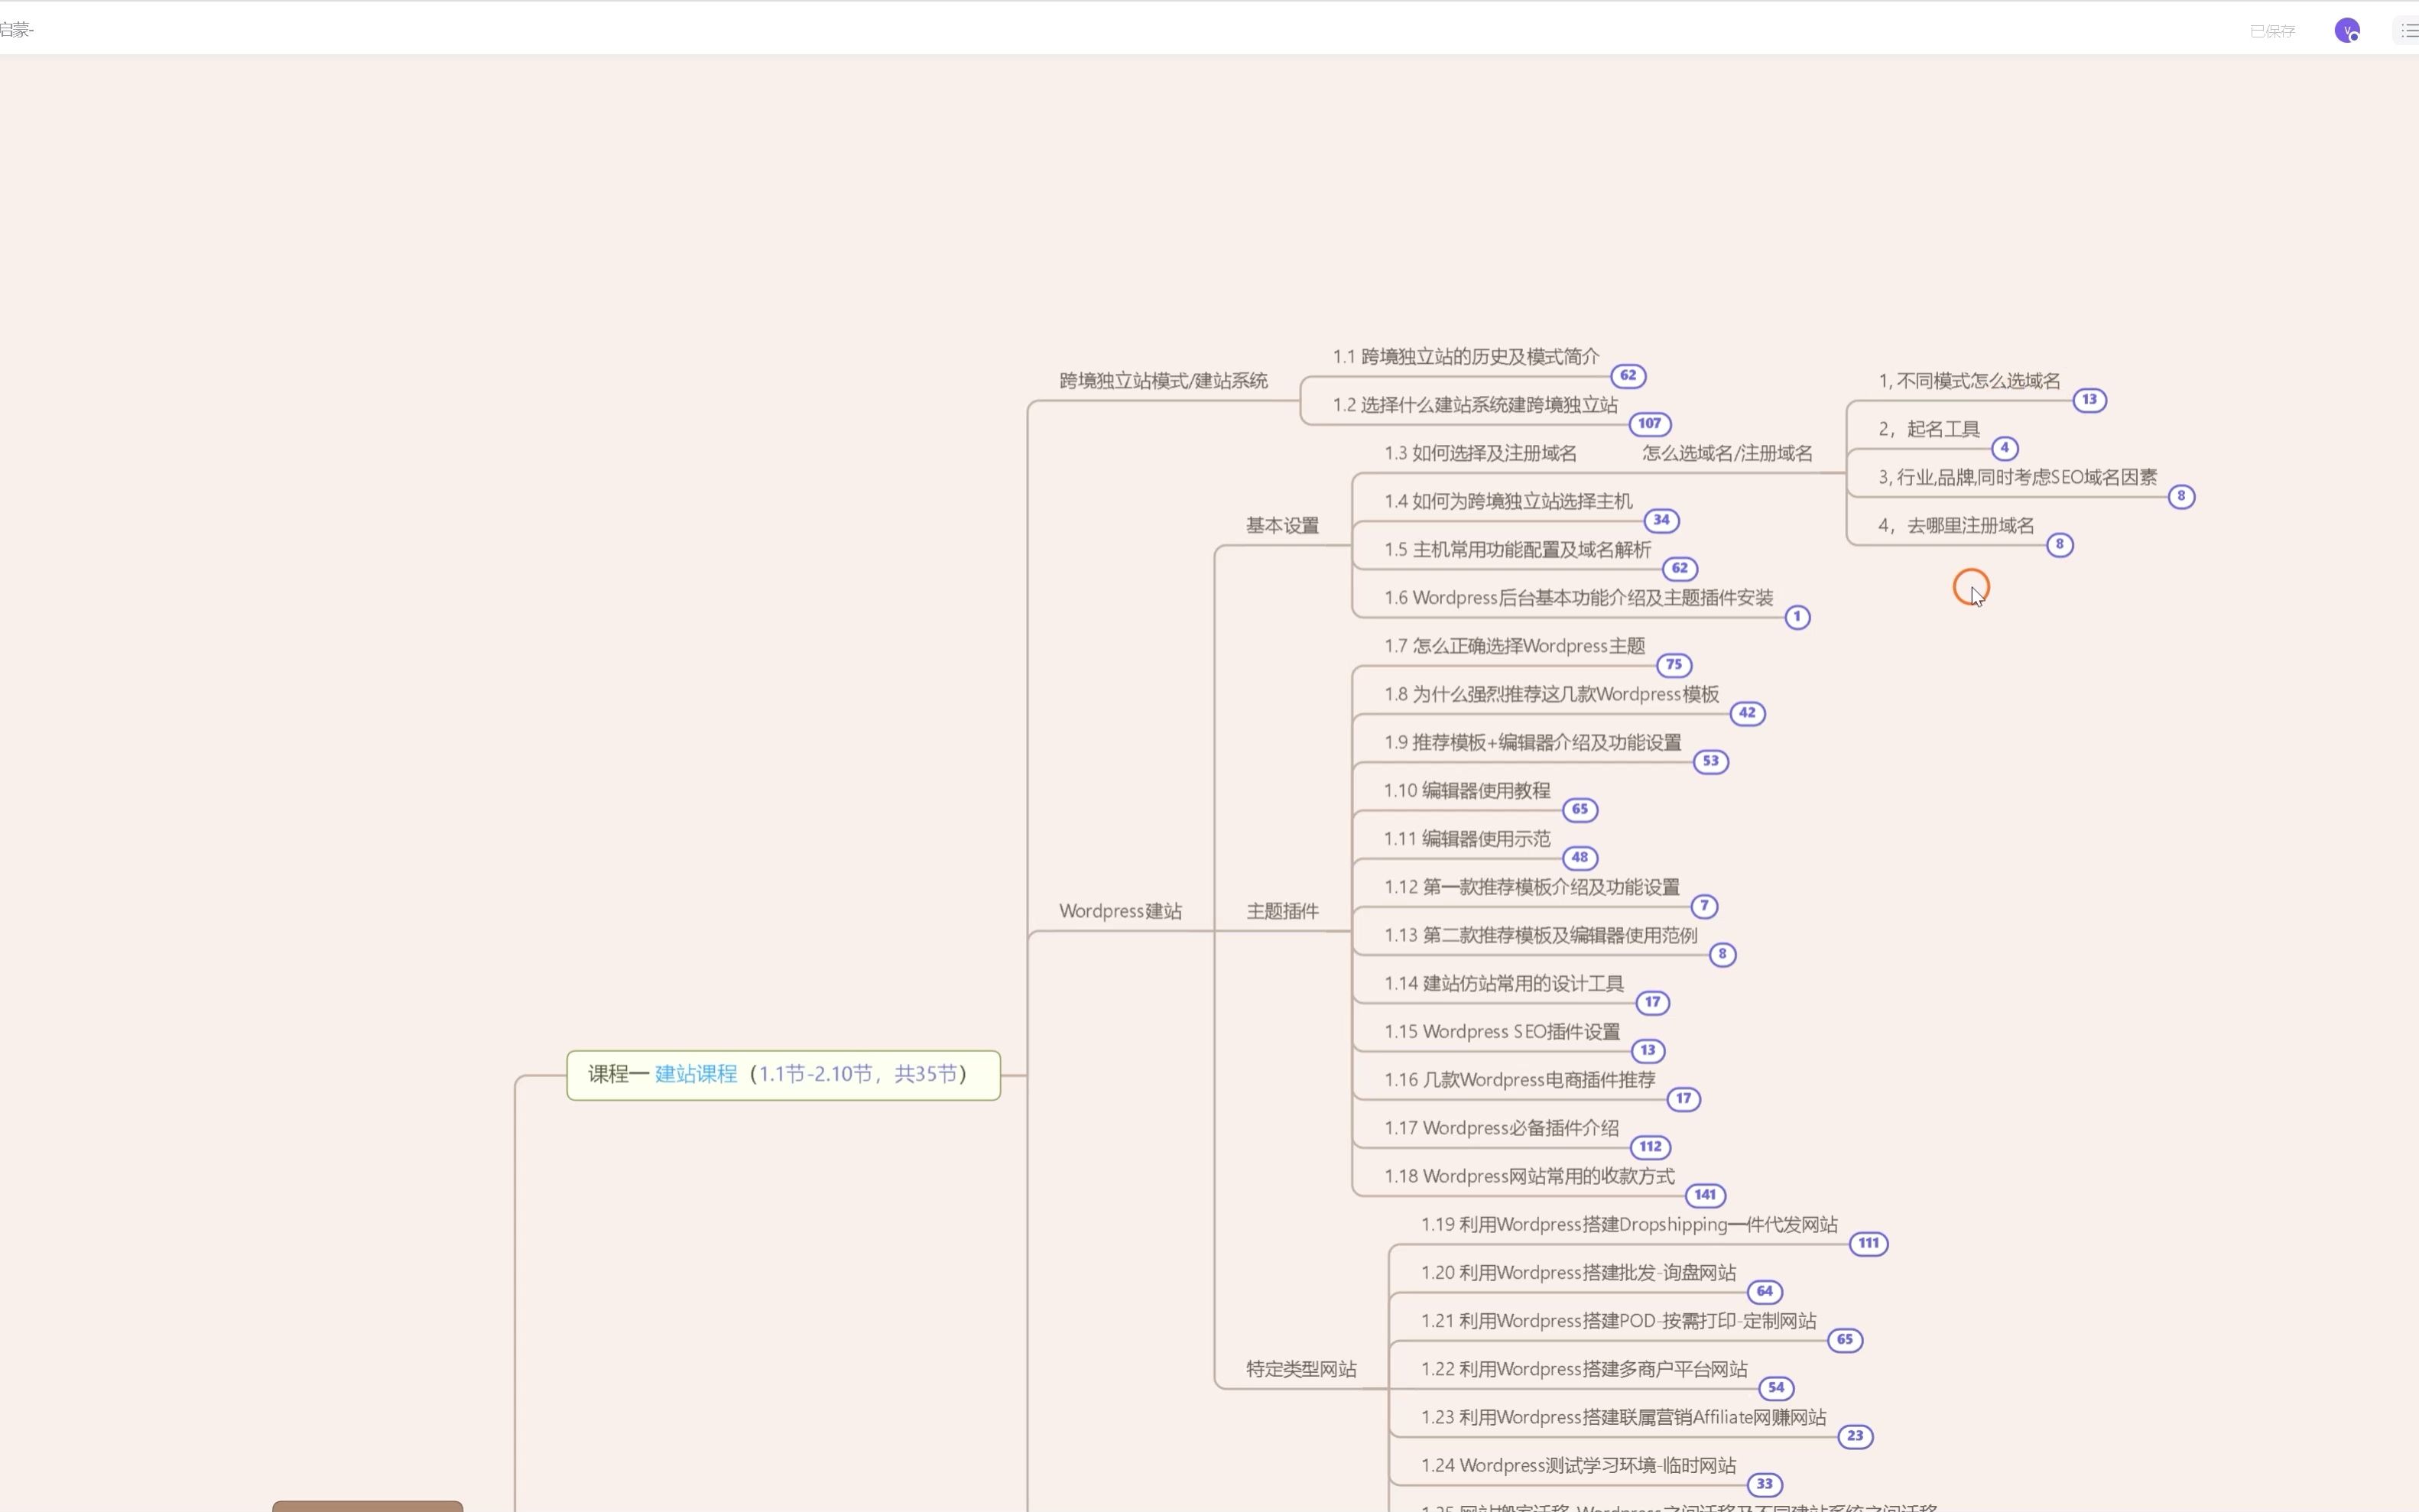
Task: Select the Wordpress建站 node
Action: (x=1120, y=911)
